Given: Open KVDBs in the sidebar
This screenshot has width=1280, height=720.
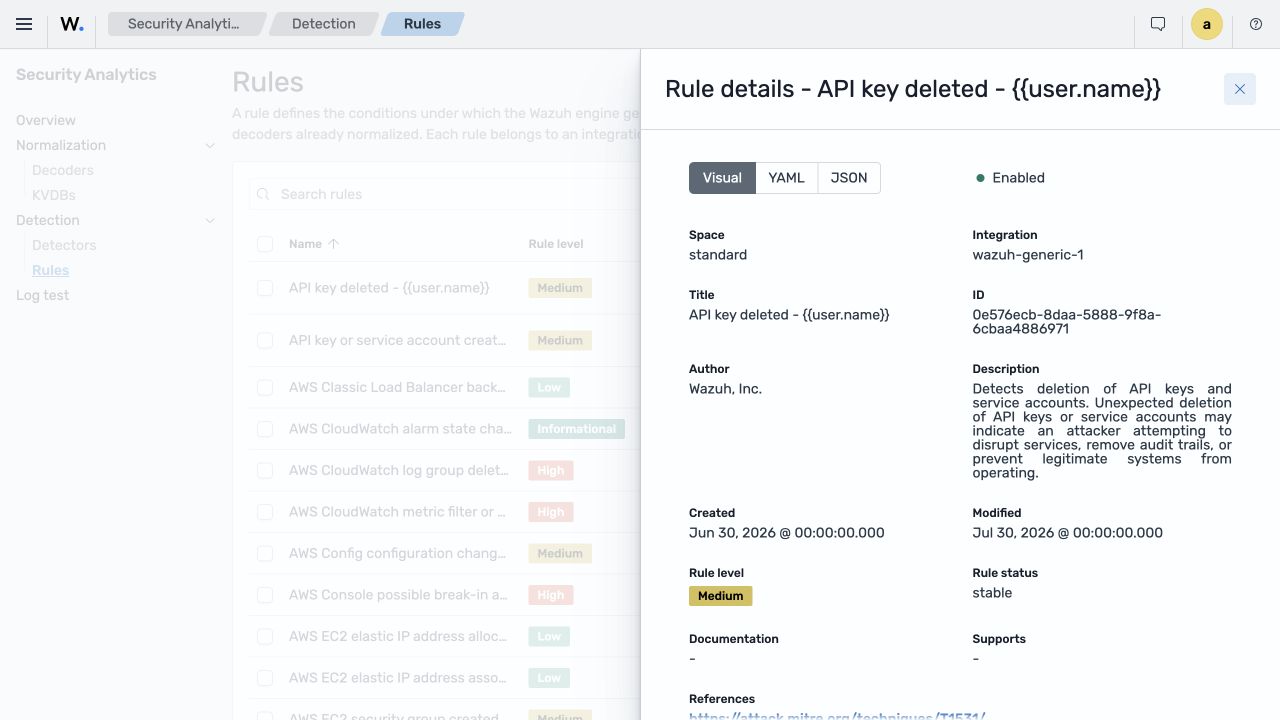Looking at the screenshot, I should (x=54, y=195).
